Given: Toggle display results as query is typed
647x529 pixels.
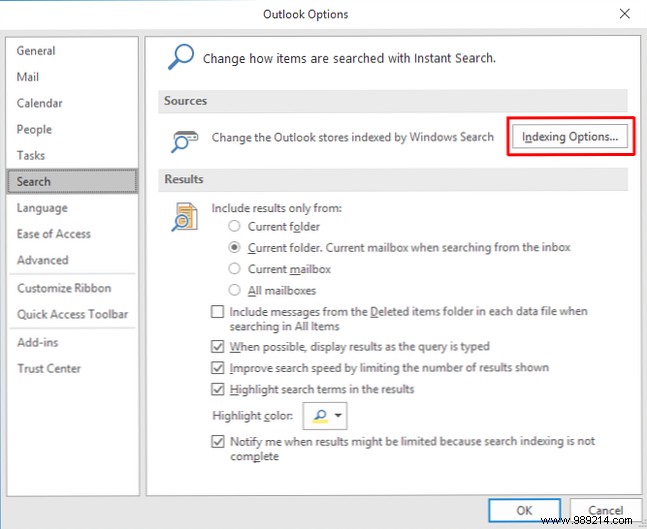Looking at the screenshot, I should [x=217, y=346].
